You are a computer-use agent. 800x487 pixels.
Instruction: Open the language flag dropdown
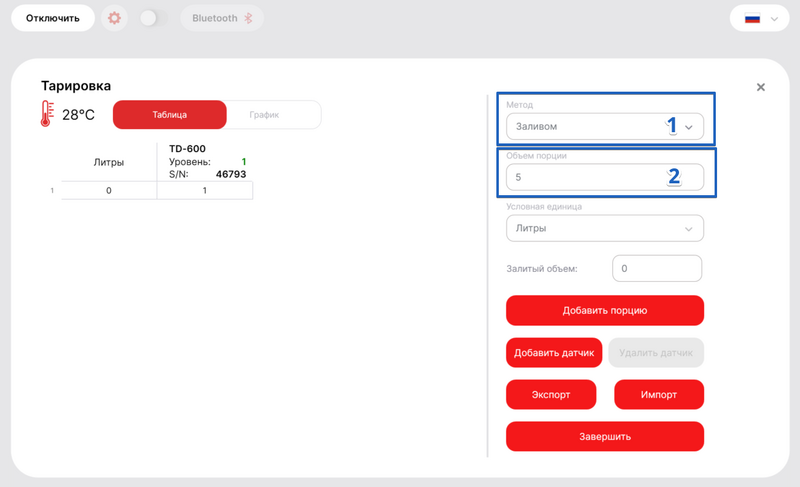point(760,18)
